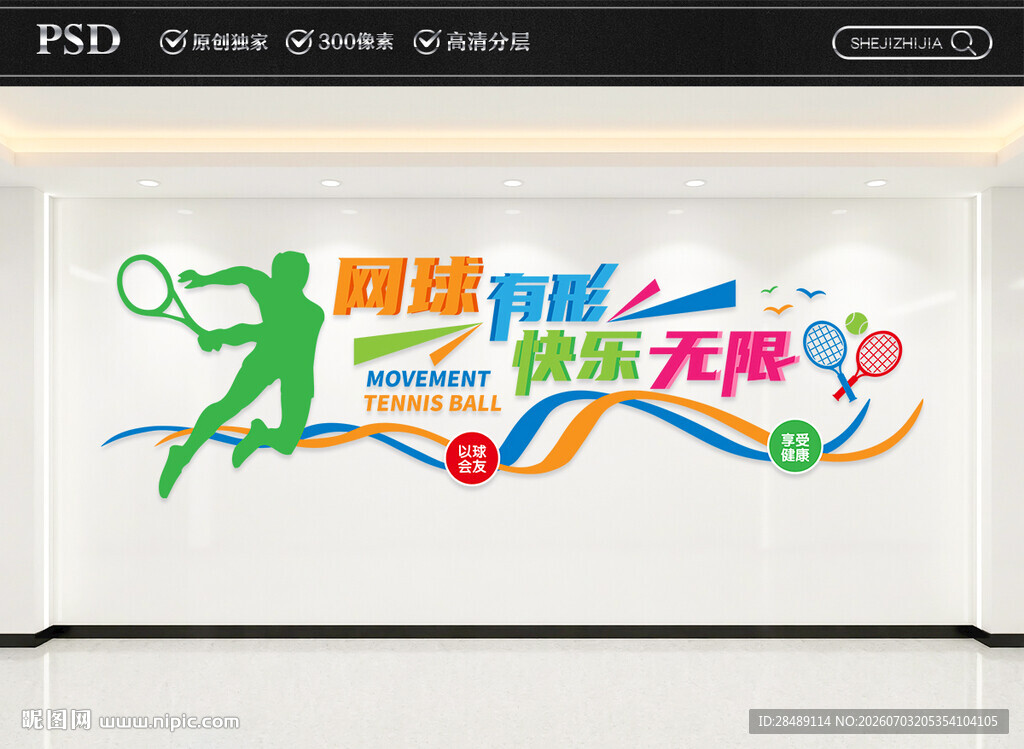Viewport: 1024px width, 749px height.
Task: Click the small green bird silhouette
Action: click(769, 289)
